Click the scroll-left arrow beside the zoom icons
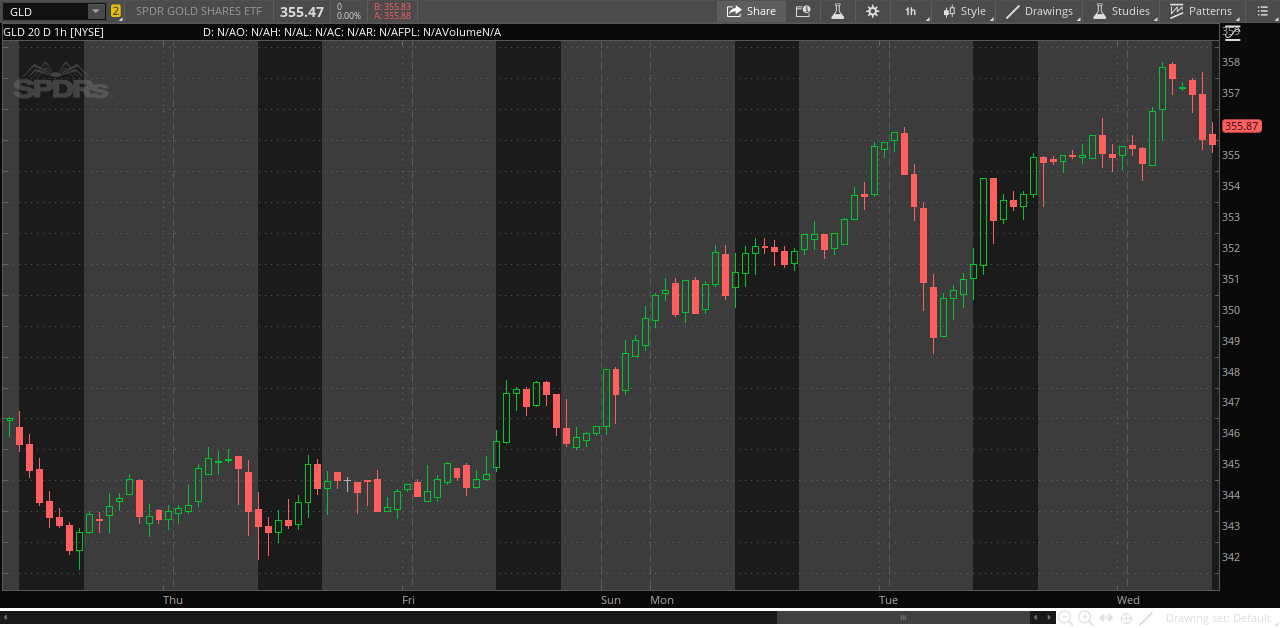Screen dimensions: 1280x628 1035,618
